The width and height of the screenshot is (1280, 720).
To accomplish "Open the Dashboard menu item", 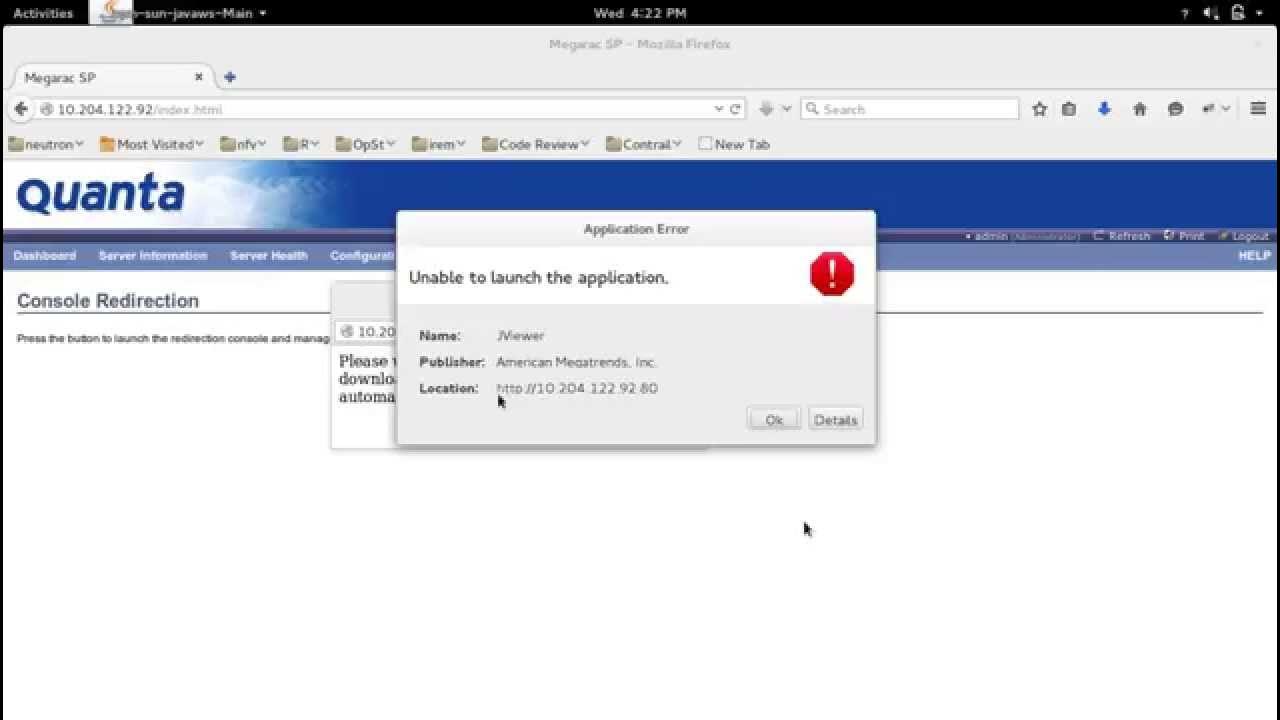I will (45, 256).
